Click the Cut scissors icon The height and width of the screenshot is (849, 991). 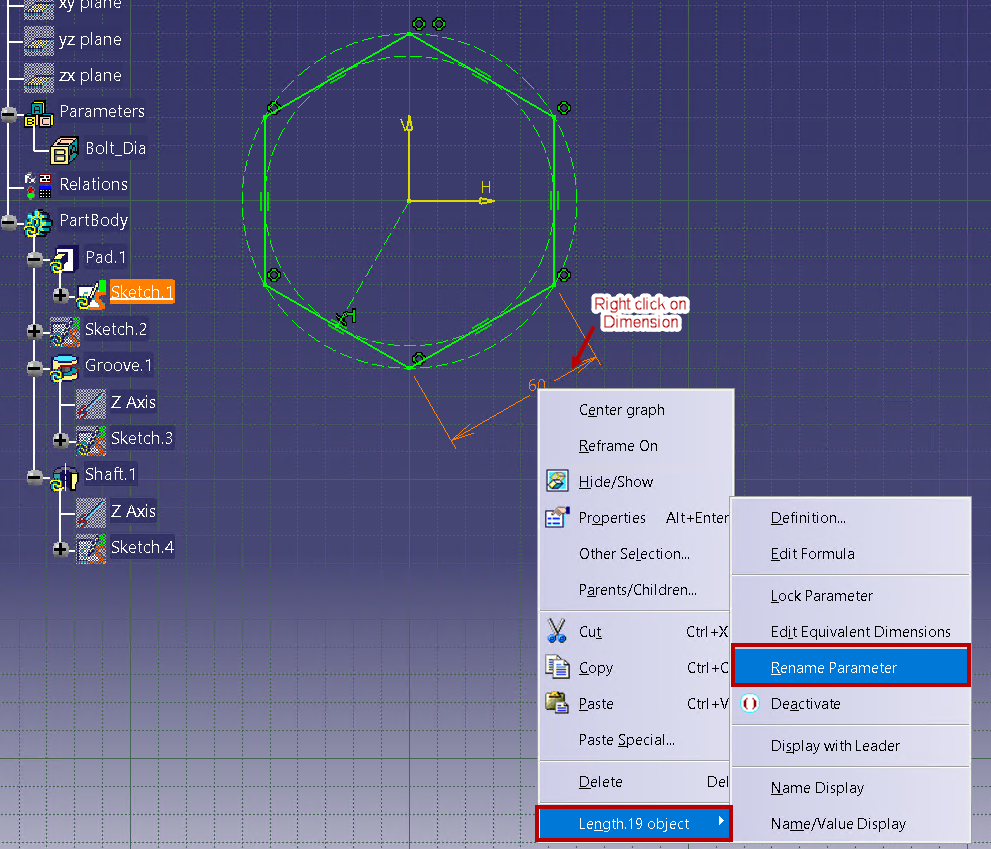557,632
